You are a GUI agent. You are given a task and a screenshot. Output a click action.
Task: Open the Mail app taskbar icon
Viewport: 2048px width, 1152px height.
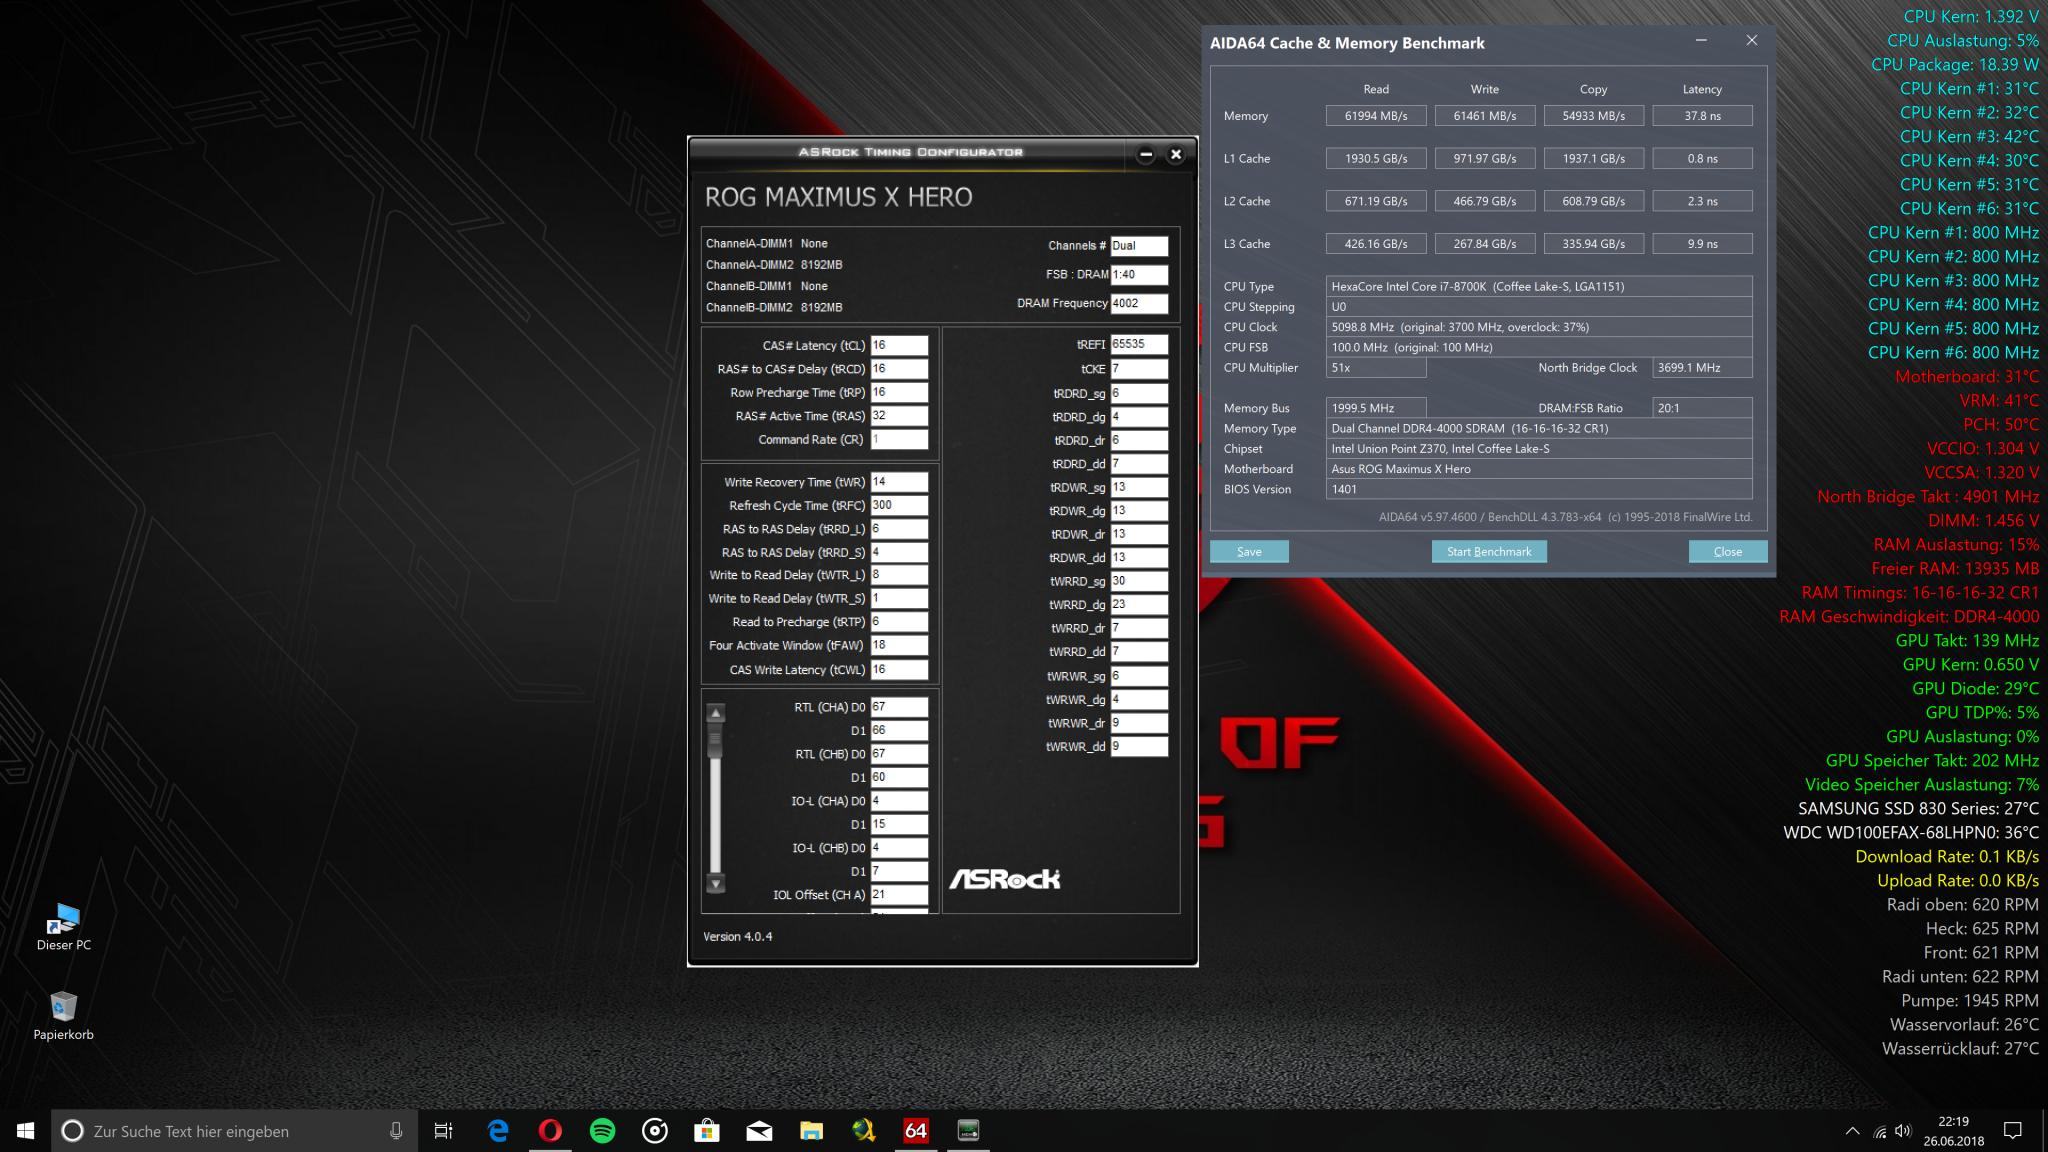pyautogui.click(x=759, y=1131)
